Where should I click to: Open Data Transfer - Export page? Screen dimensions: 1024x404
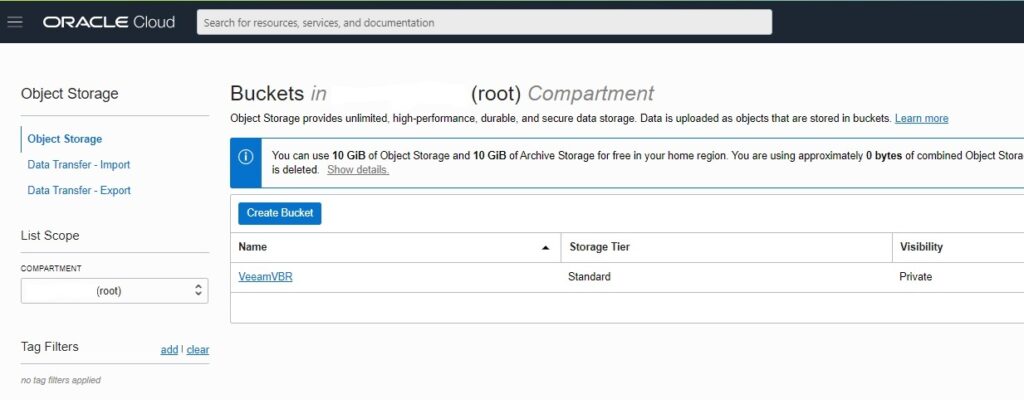79,190
